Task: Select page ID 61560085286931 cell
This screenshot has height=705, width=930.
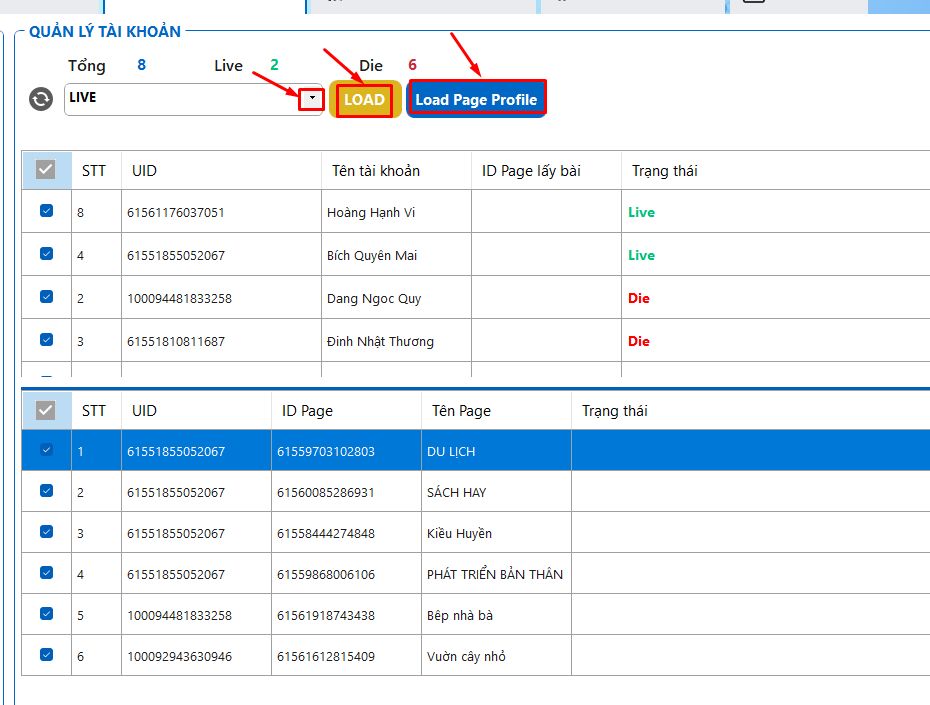Action: click(x=346, y=492)
